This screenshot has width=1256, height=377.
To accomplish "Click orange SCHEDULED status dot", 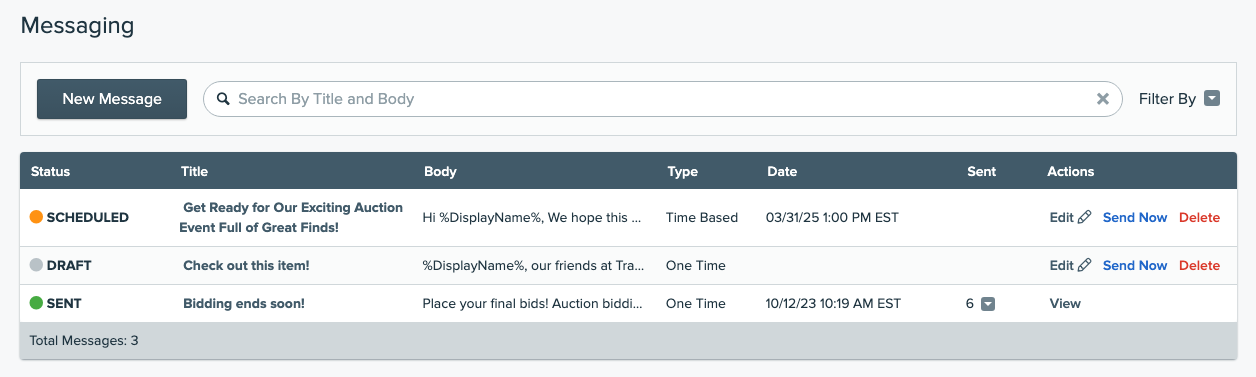I will (37, 217).
